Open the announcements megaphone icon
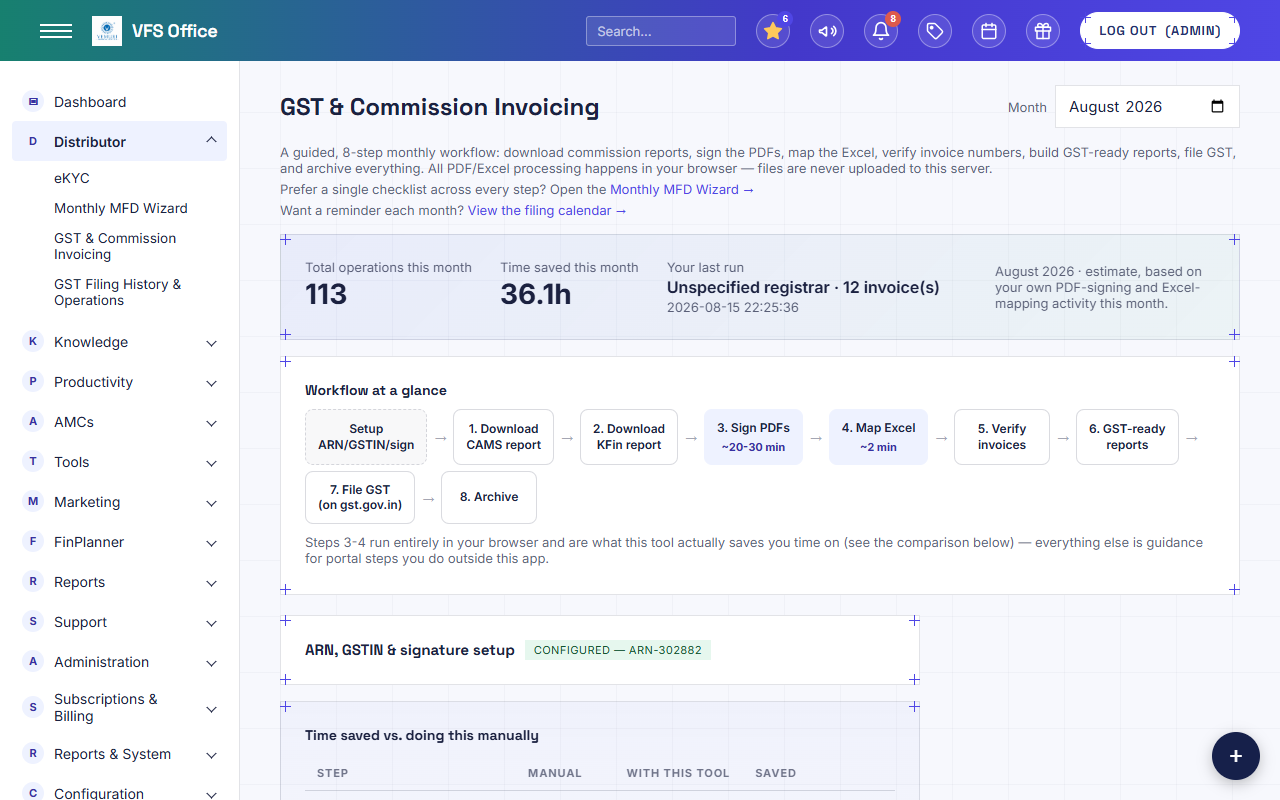The image size is (1280, 800). 827,31
